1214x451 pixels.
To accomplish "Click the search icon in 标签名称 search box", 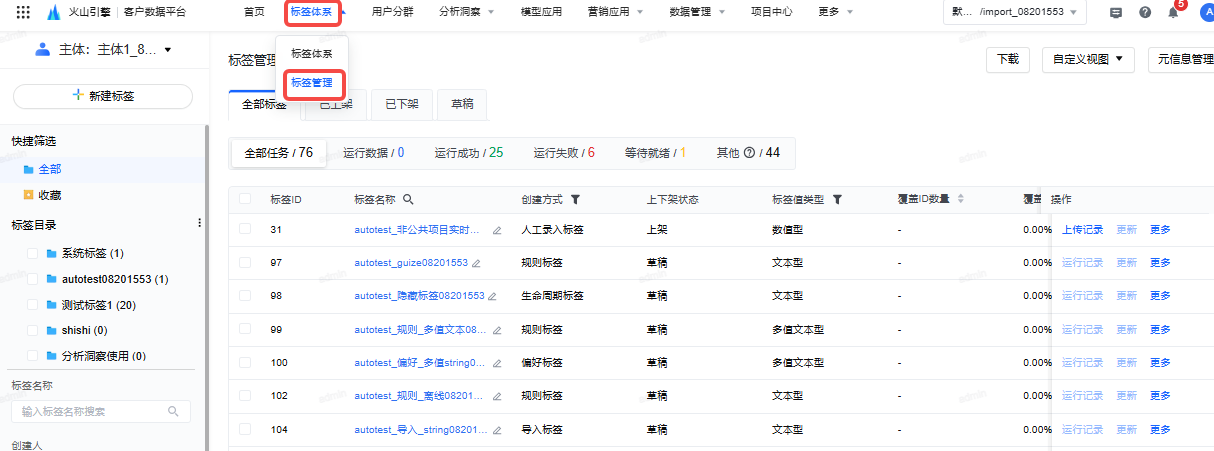I will click(173, 411).
